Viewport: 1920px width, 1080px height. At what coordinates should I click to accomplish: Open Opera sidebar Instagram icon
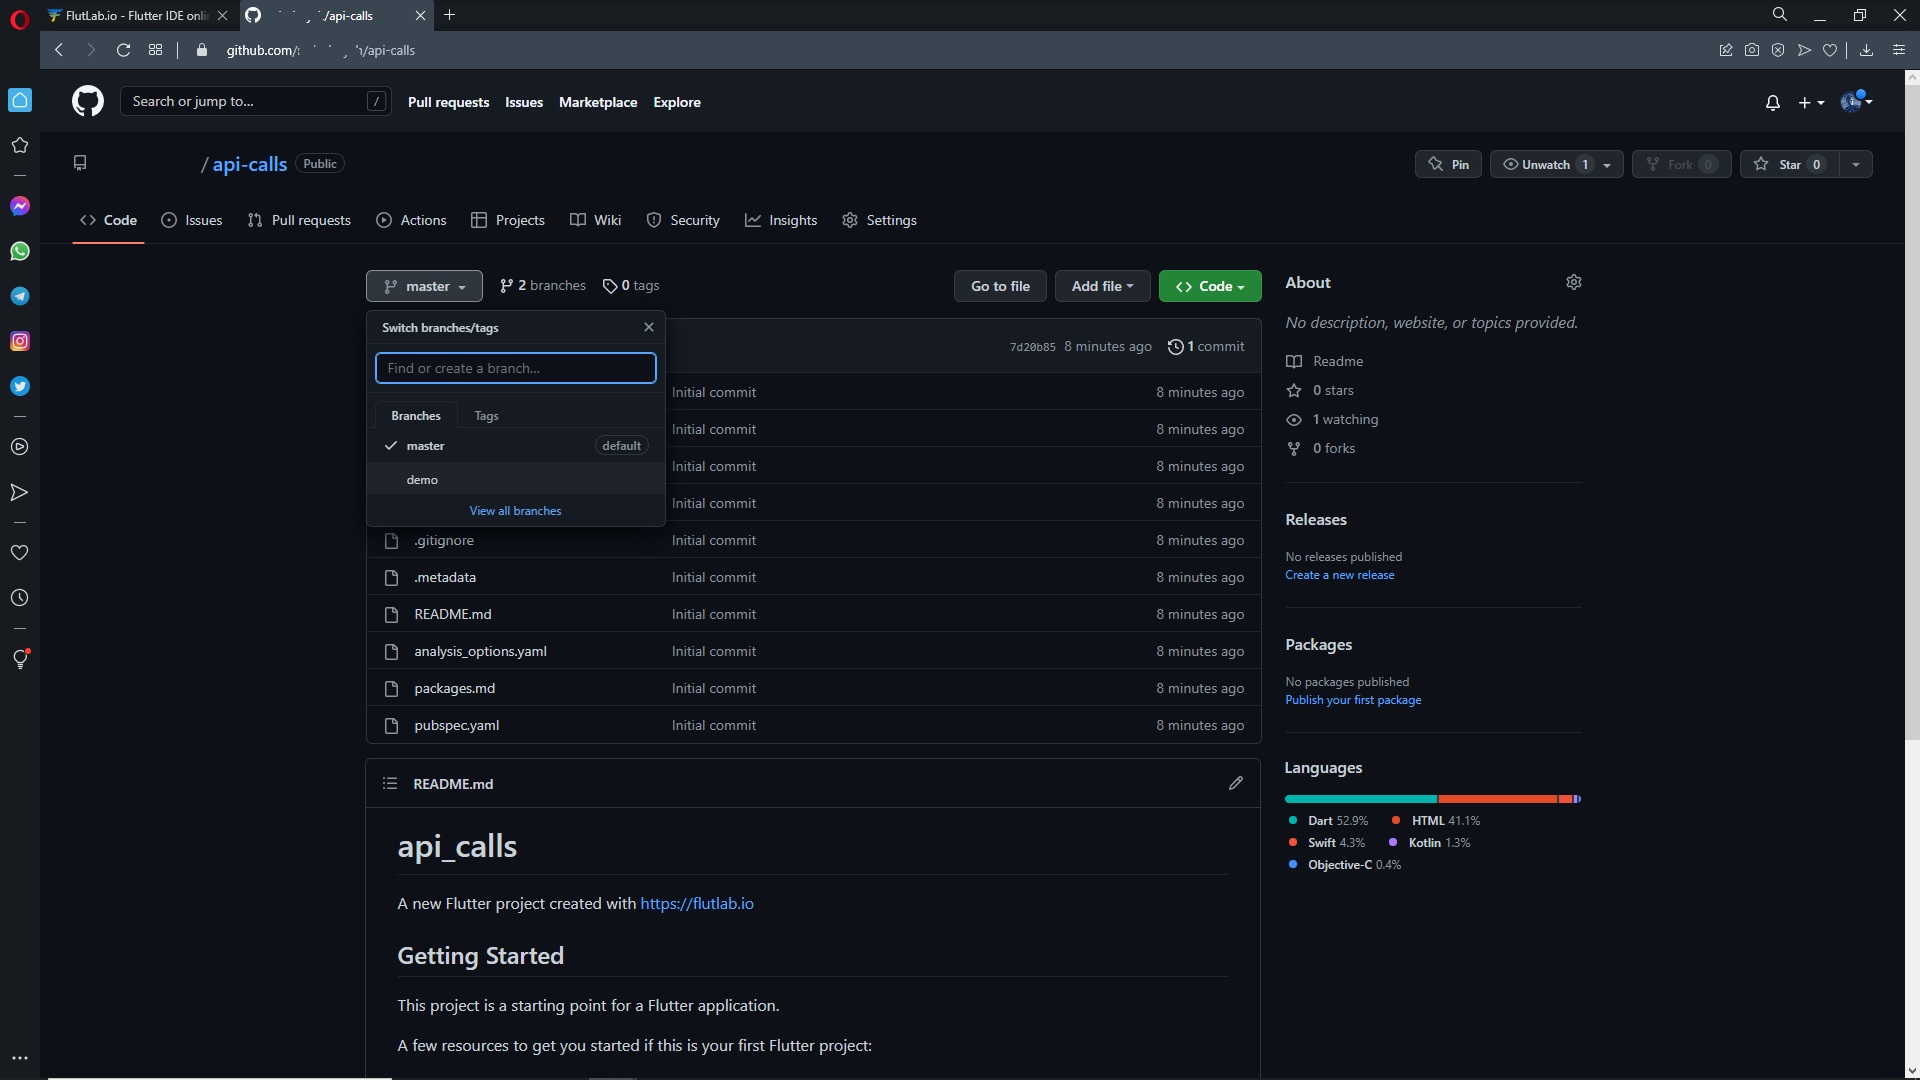[x=20, y=341]
